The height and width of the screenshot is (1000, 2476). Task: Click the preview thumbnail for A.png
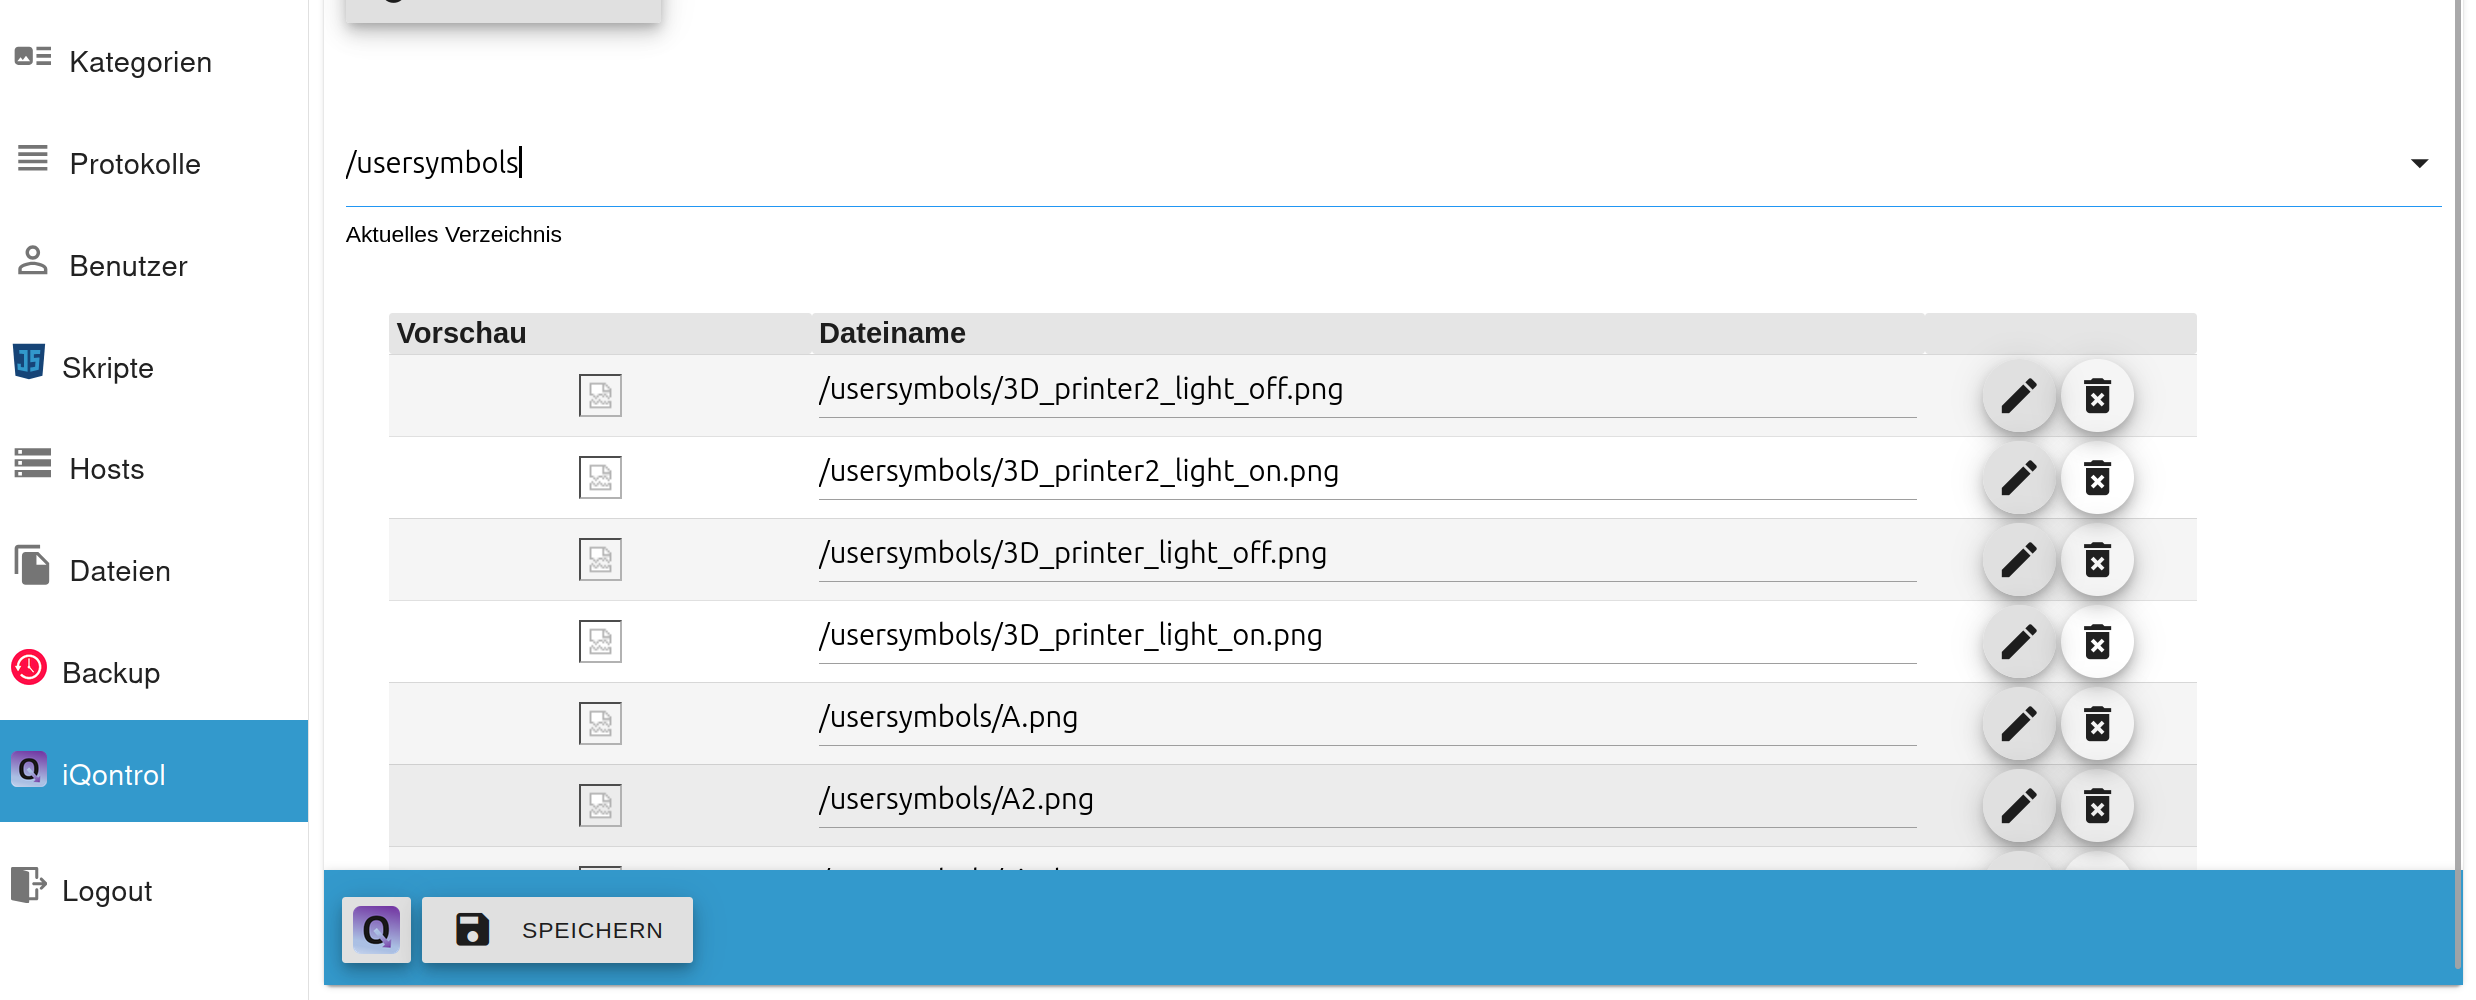tap(600, 723)
